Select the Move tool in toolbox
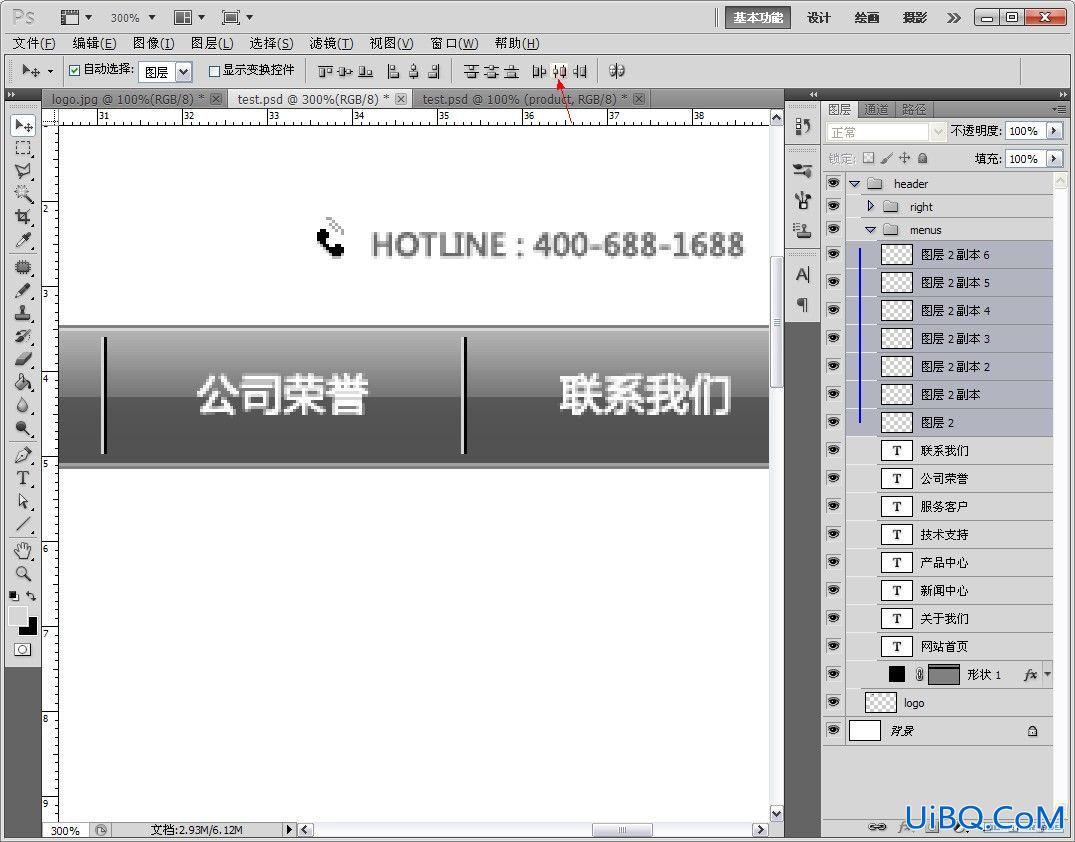Screen dimensions: 1075x842 pos(23,125)
